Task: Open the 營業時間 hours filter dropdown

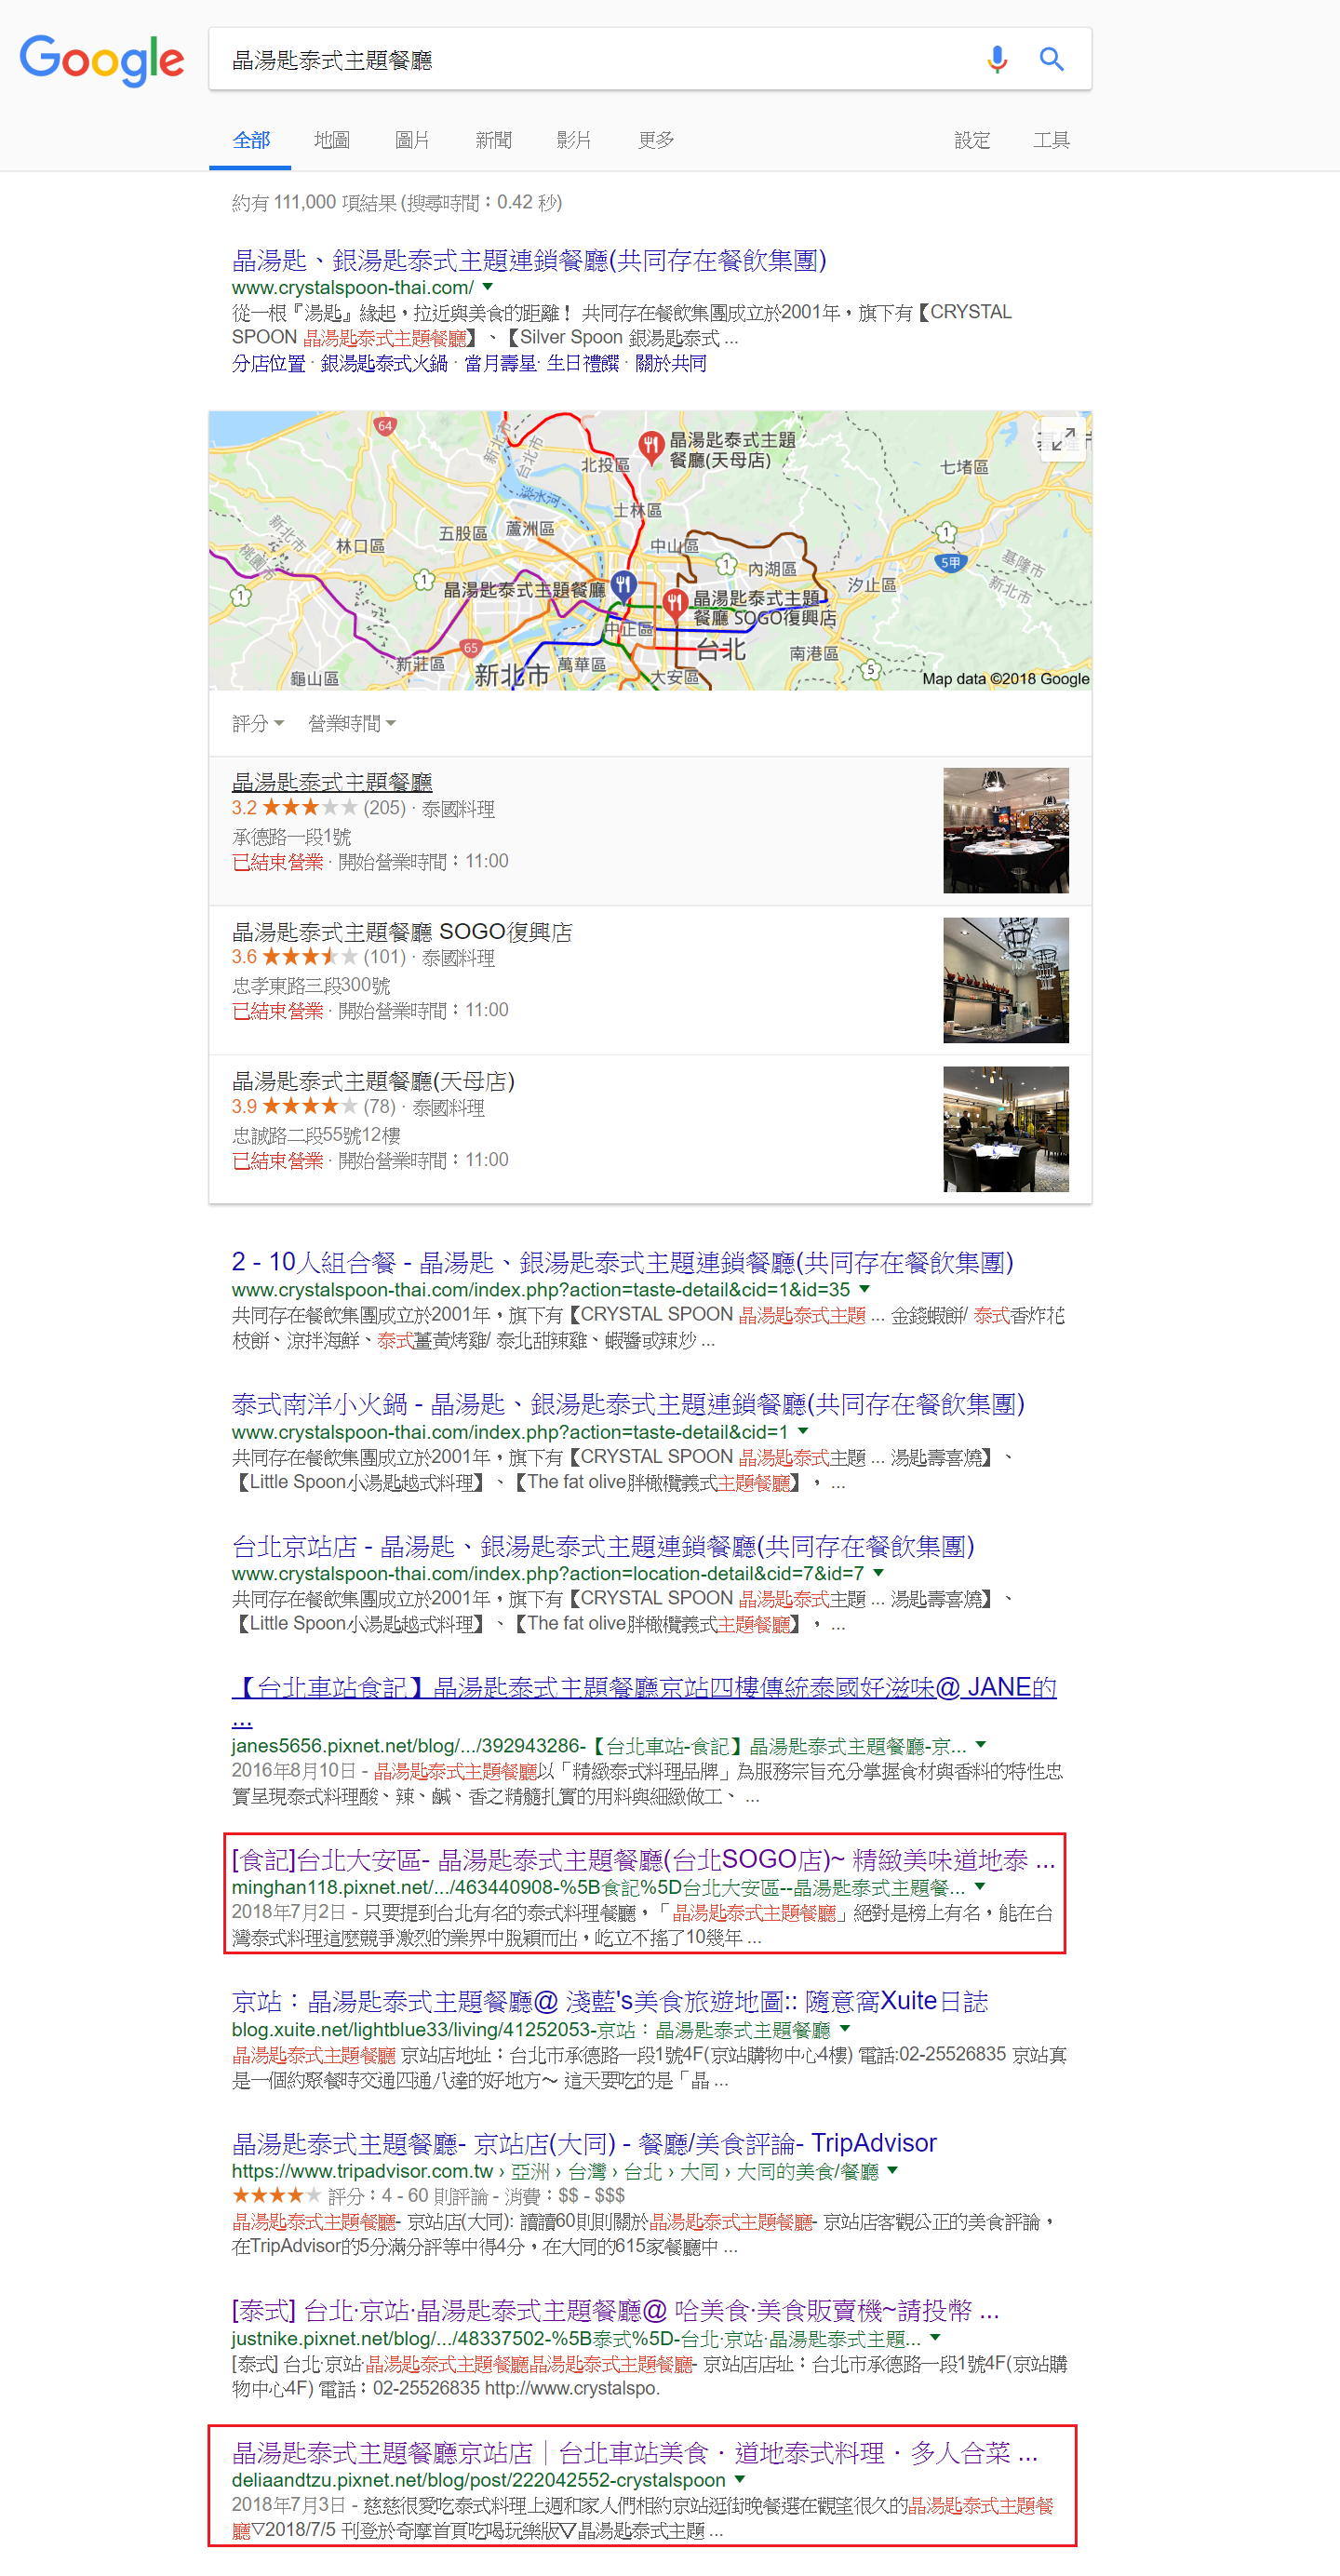Action: coord(352,723)
